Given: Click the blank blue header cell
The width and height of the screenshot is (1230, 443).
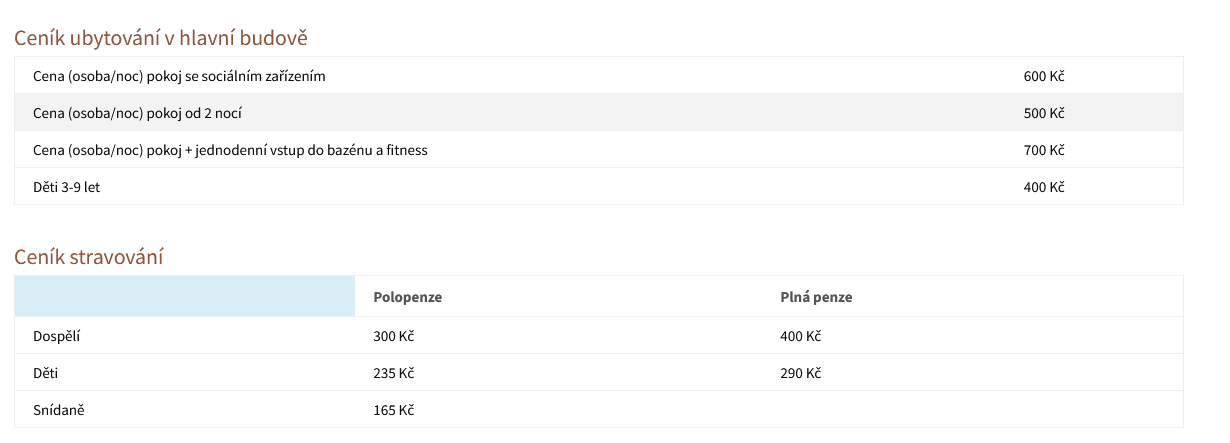Looking at the screenshot, I should click(x=185, y=296).
